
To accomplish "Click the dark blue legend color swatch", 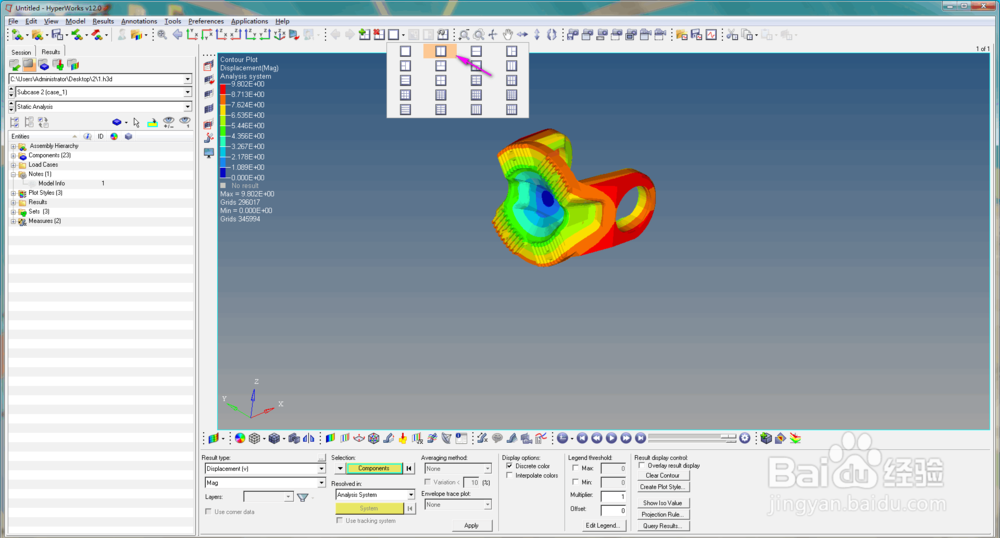I will tap(223, 173).
